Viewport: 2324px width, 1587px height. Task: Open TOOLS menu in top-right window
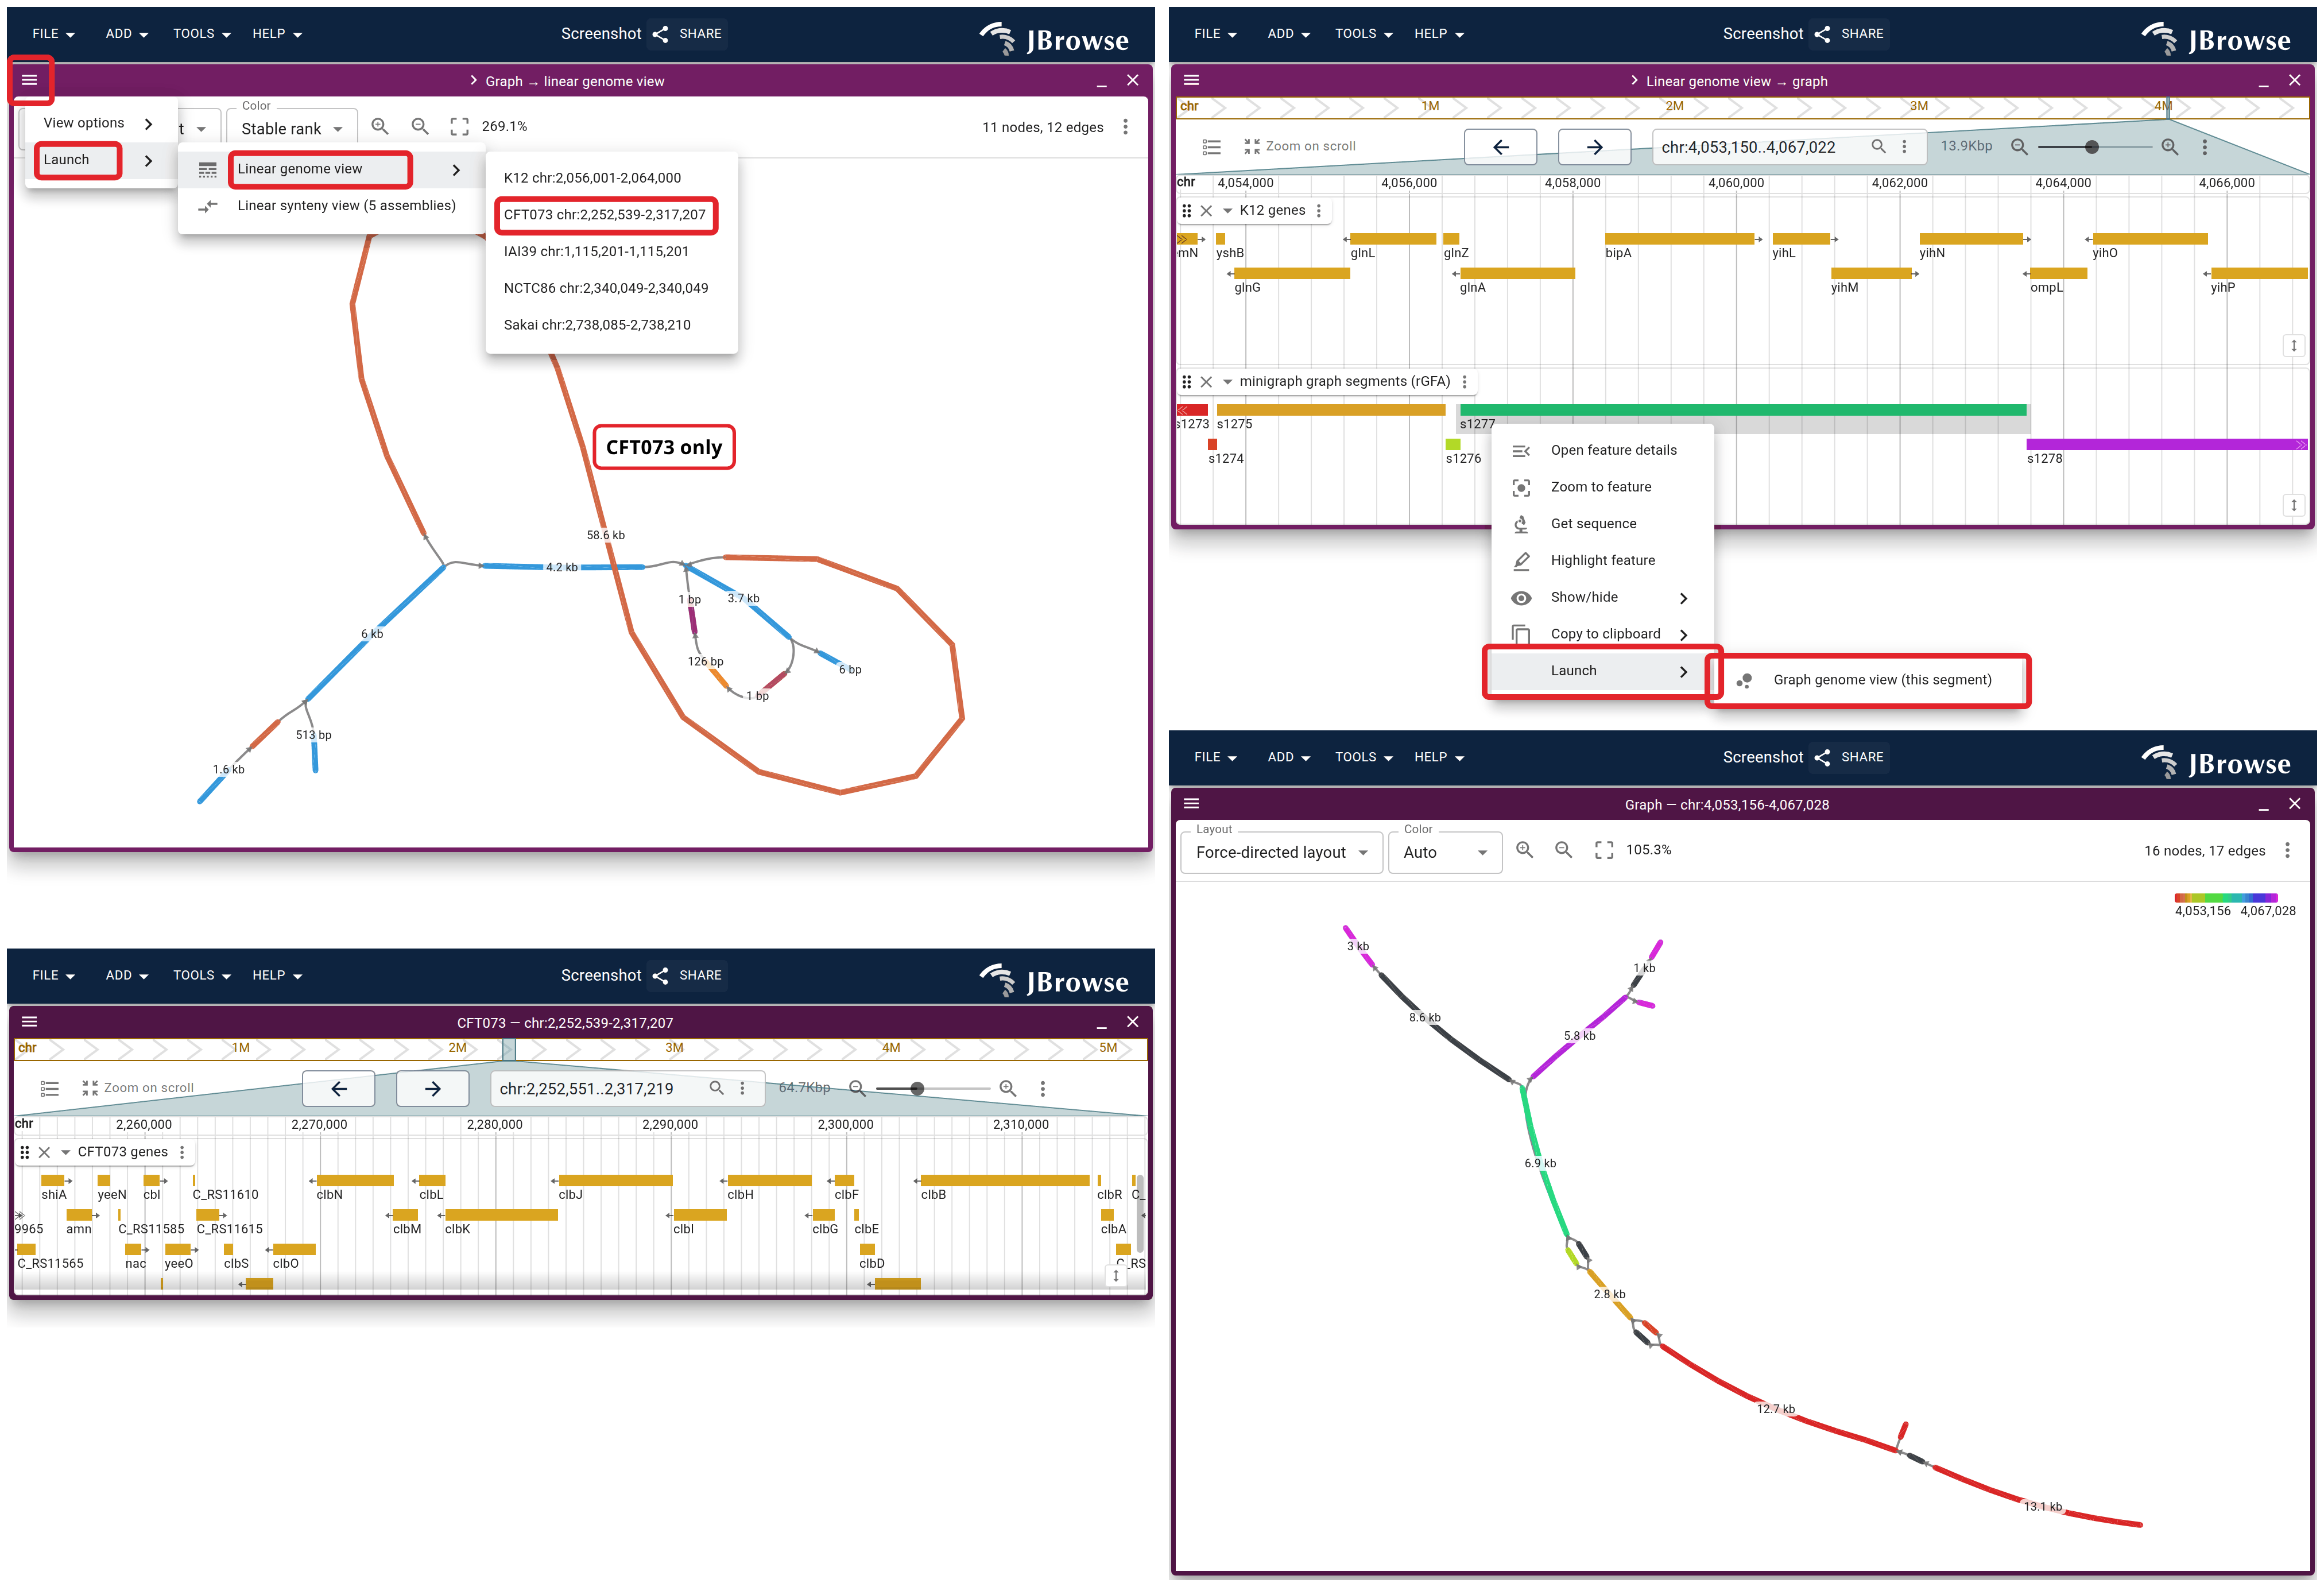click(1363, 34)
